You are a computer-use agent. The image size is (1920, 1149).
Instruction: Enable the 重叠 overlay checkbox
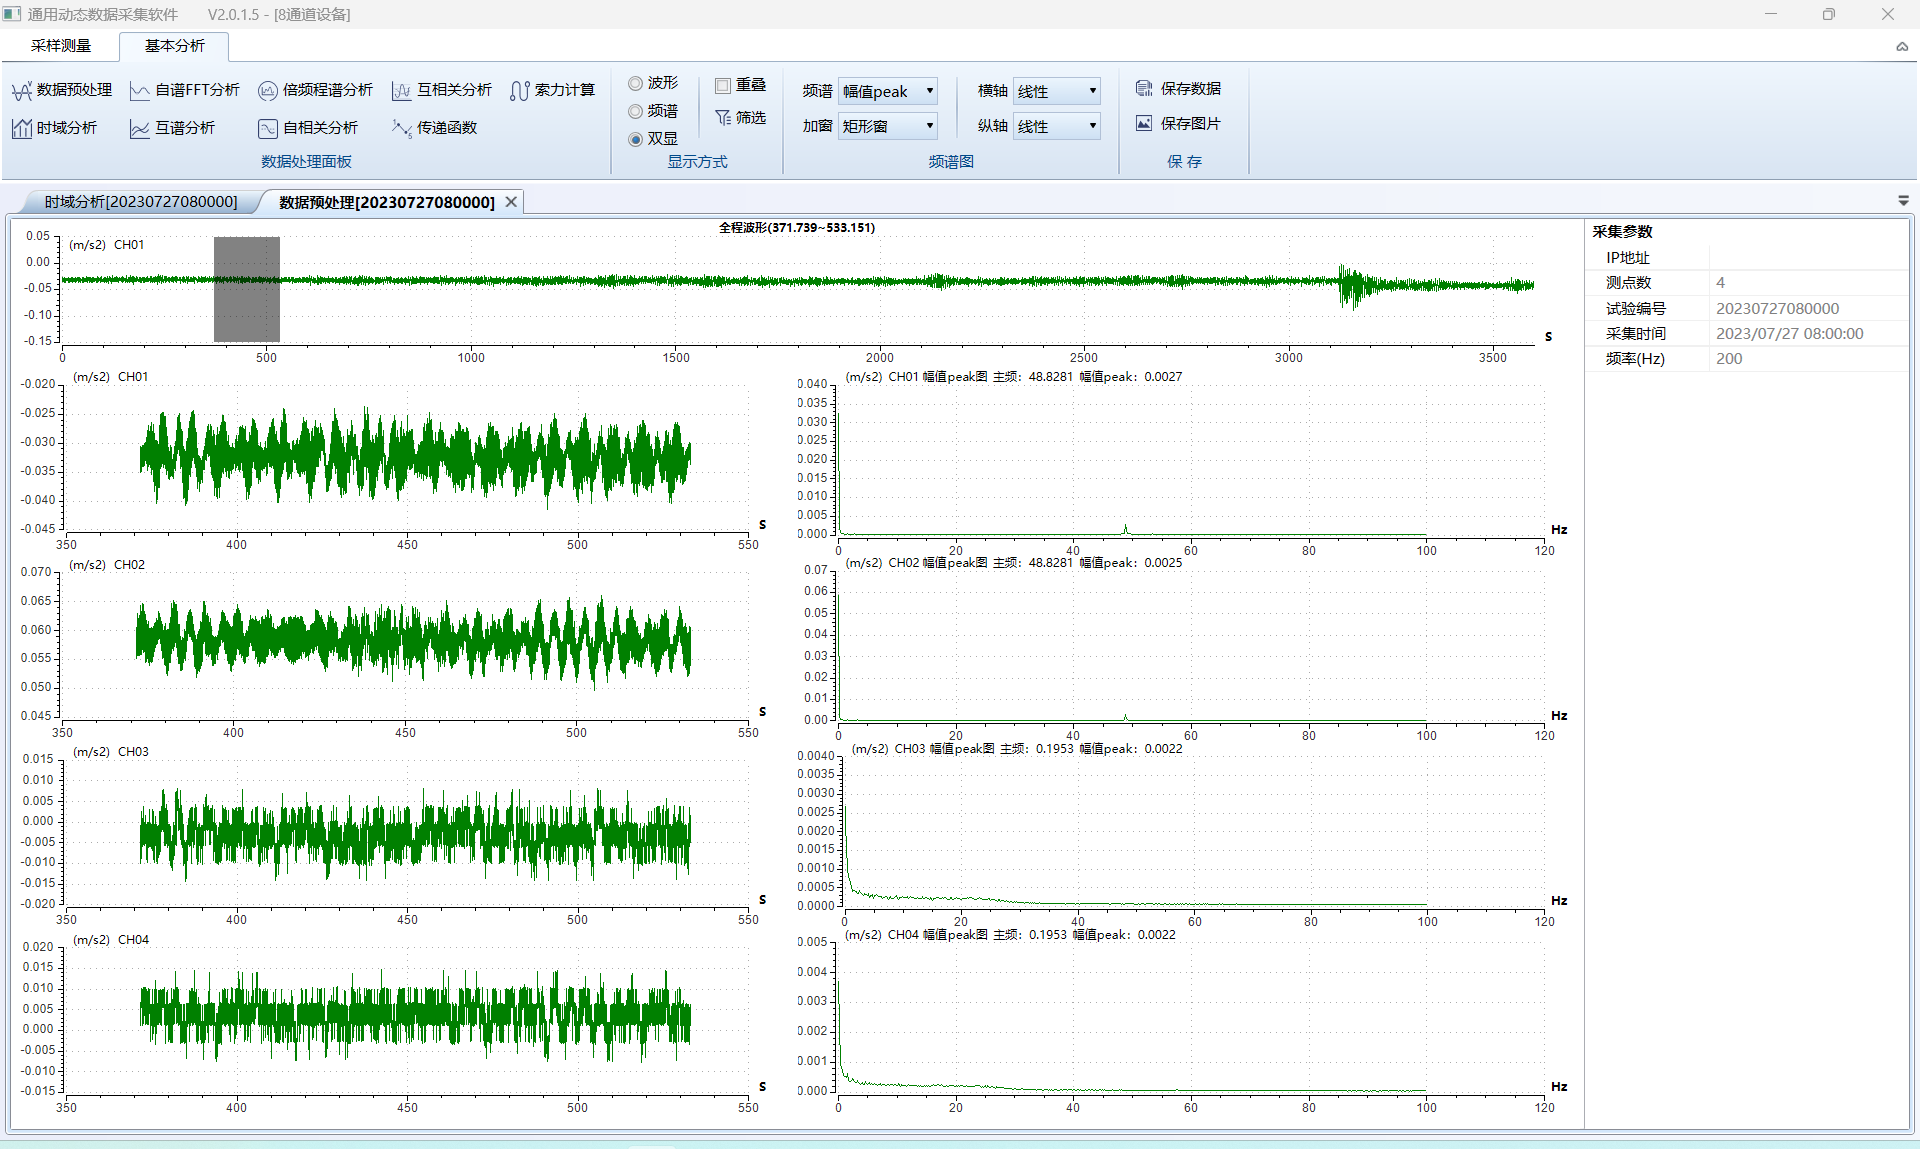723,86
